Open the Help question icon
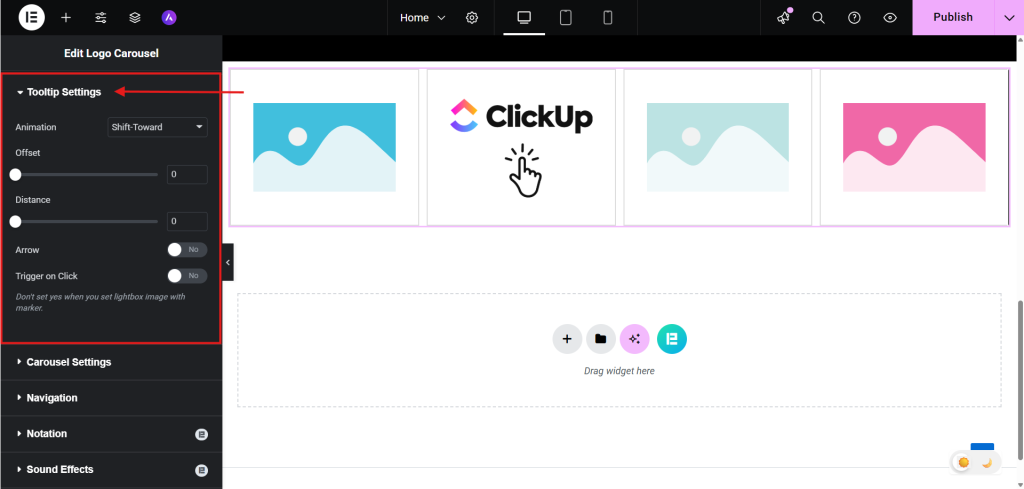This screenshot has height=489, width=1024. 854,18
